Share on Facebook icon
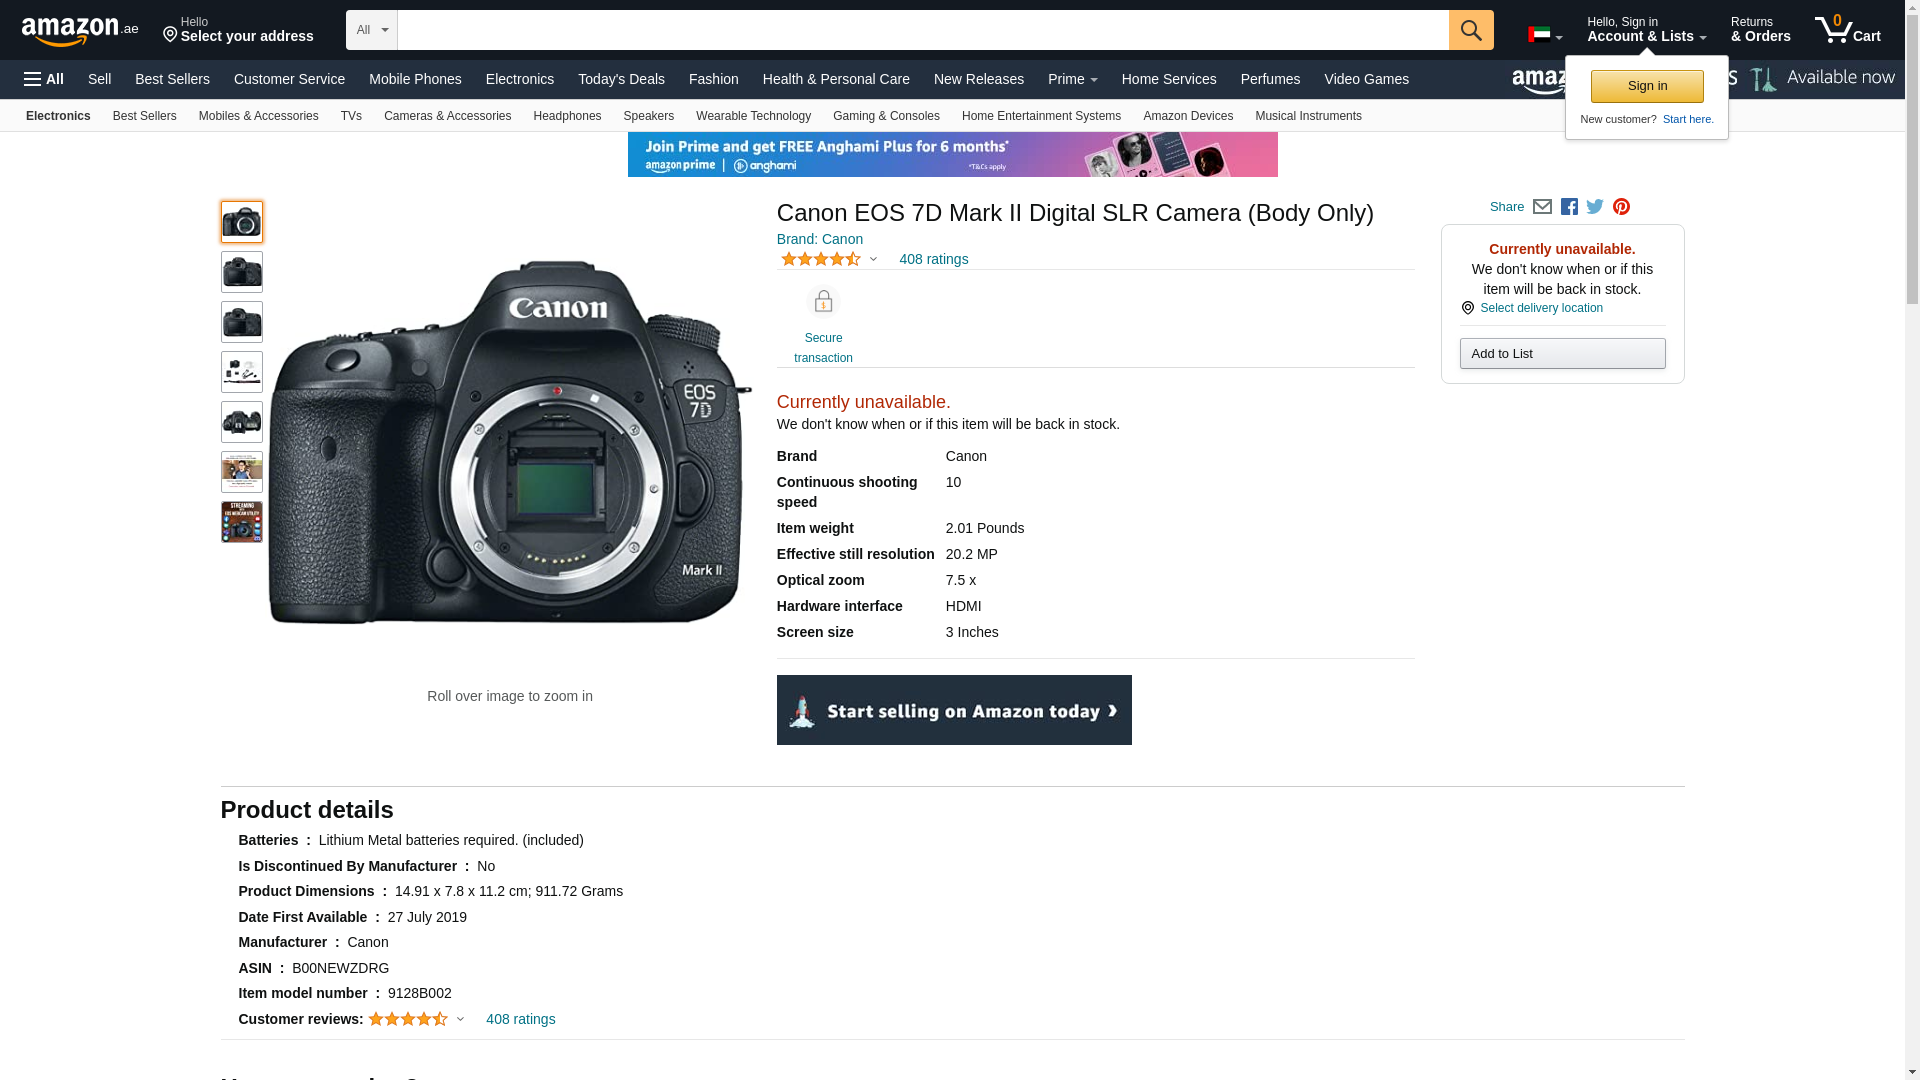Screen dimensions: 1920x1080 coord(1569,207)
